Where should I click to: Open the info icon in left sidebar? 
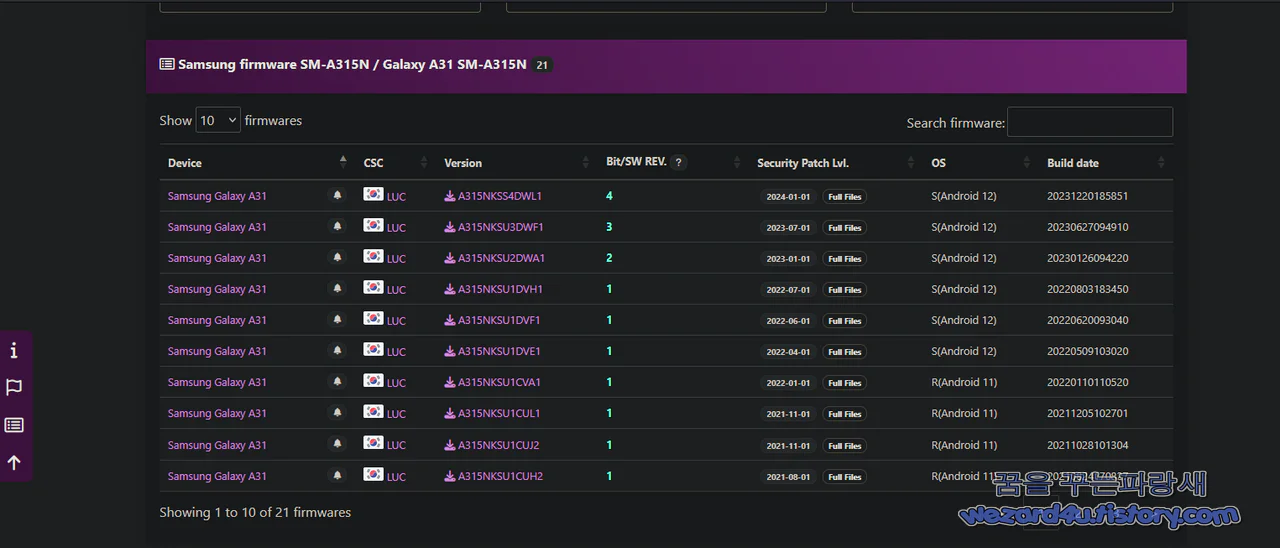coord(14,351)
